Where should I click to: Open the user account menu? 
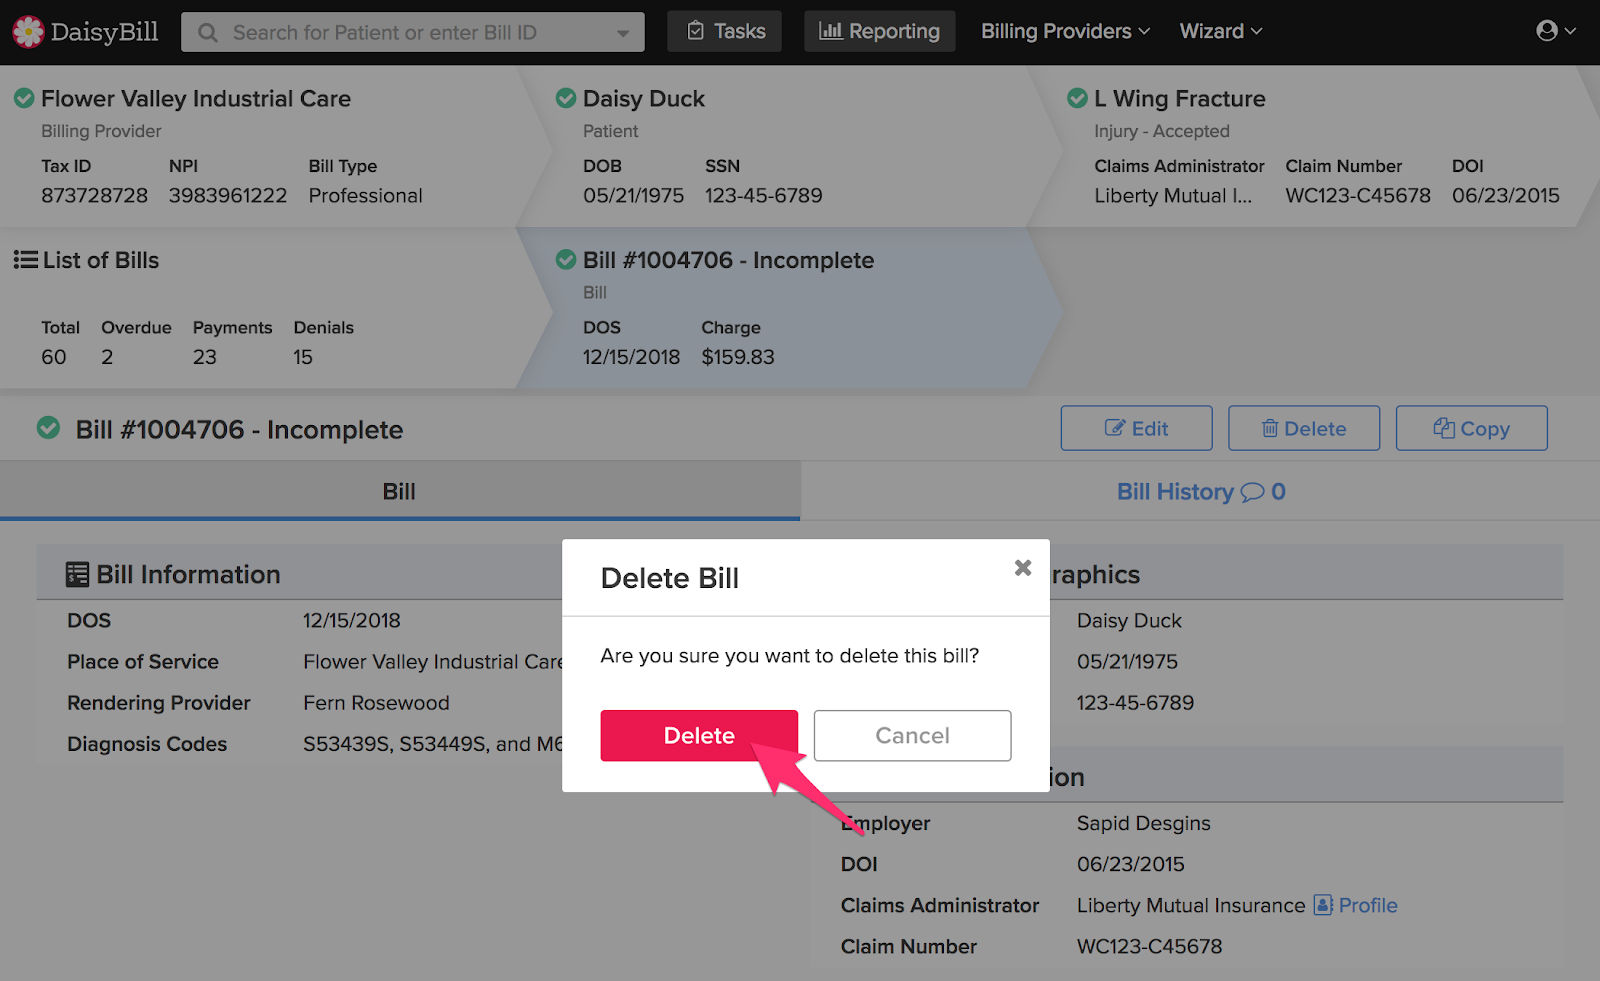click(x=1555, y=31)
